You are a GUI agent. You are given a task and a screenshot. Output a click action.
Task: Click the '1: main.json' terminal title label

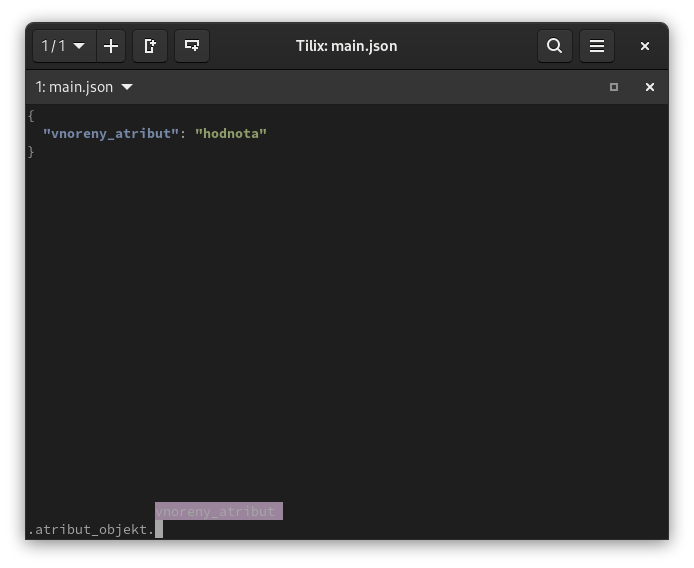point(75,87)
